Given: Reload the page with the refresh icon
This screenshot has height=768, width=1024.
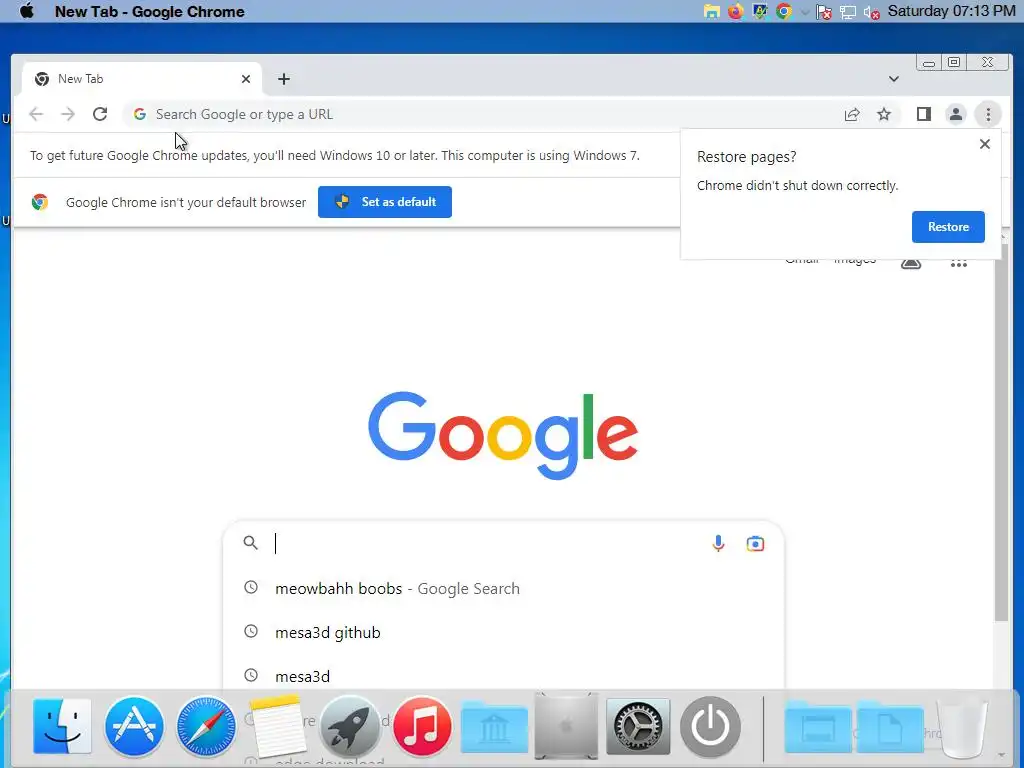Looking at the screenshot, I should pos(100,114).
